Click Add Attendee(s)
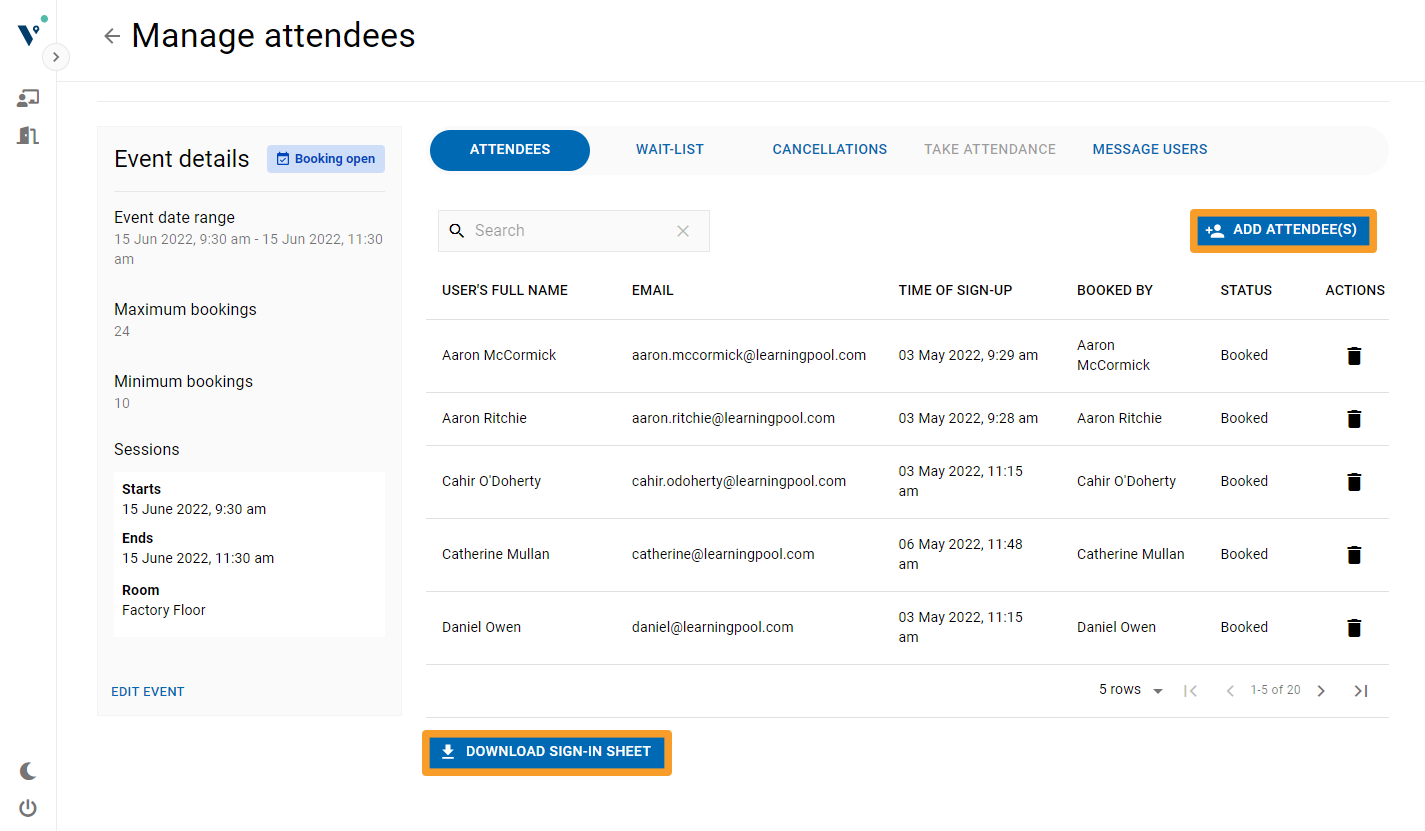The height and width of the screenshot is (831, 1425). [x=1282, y=230]
